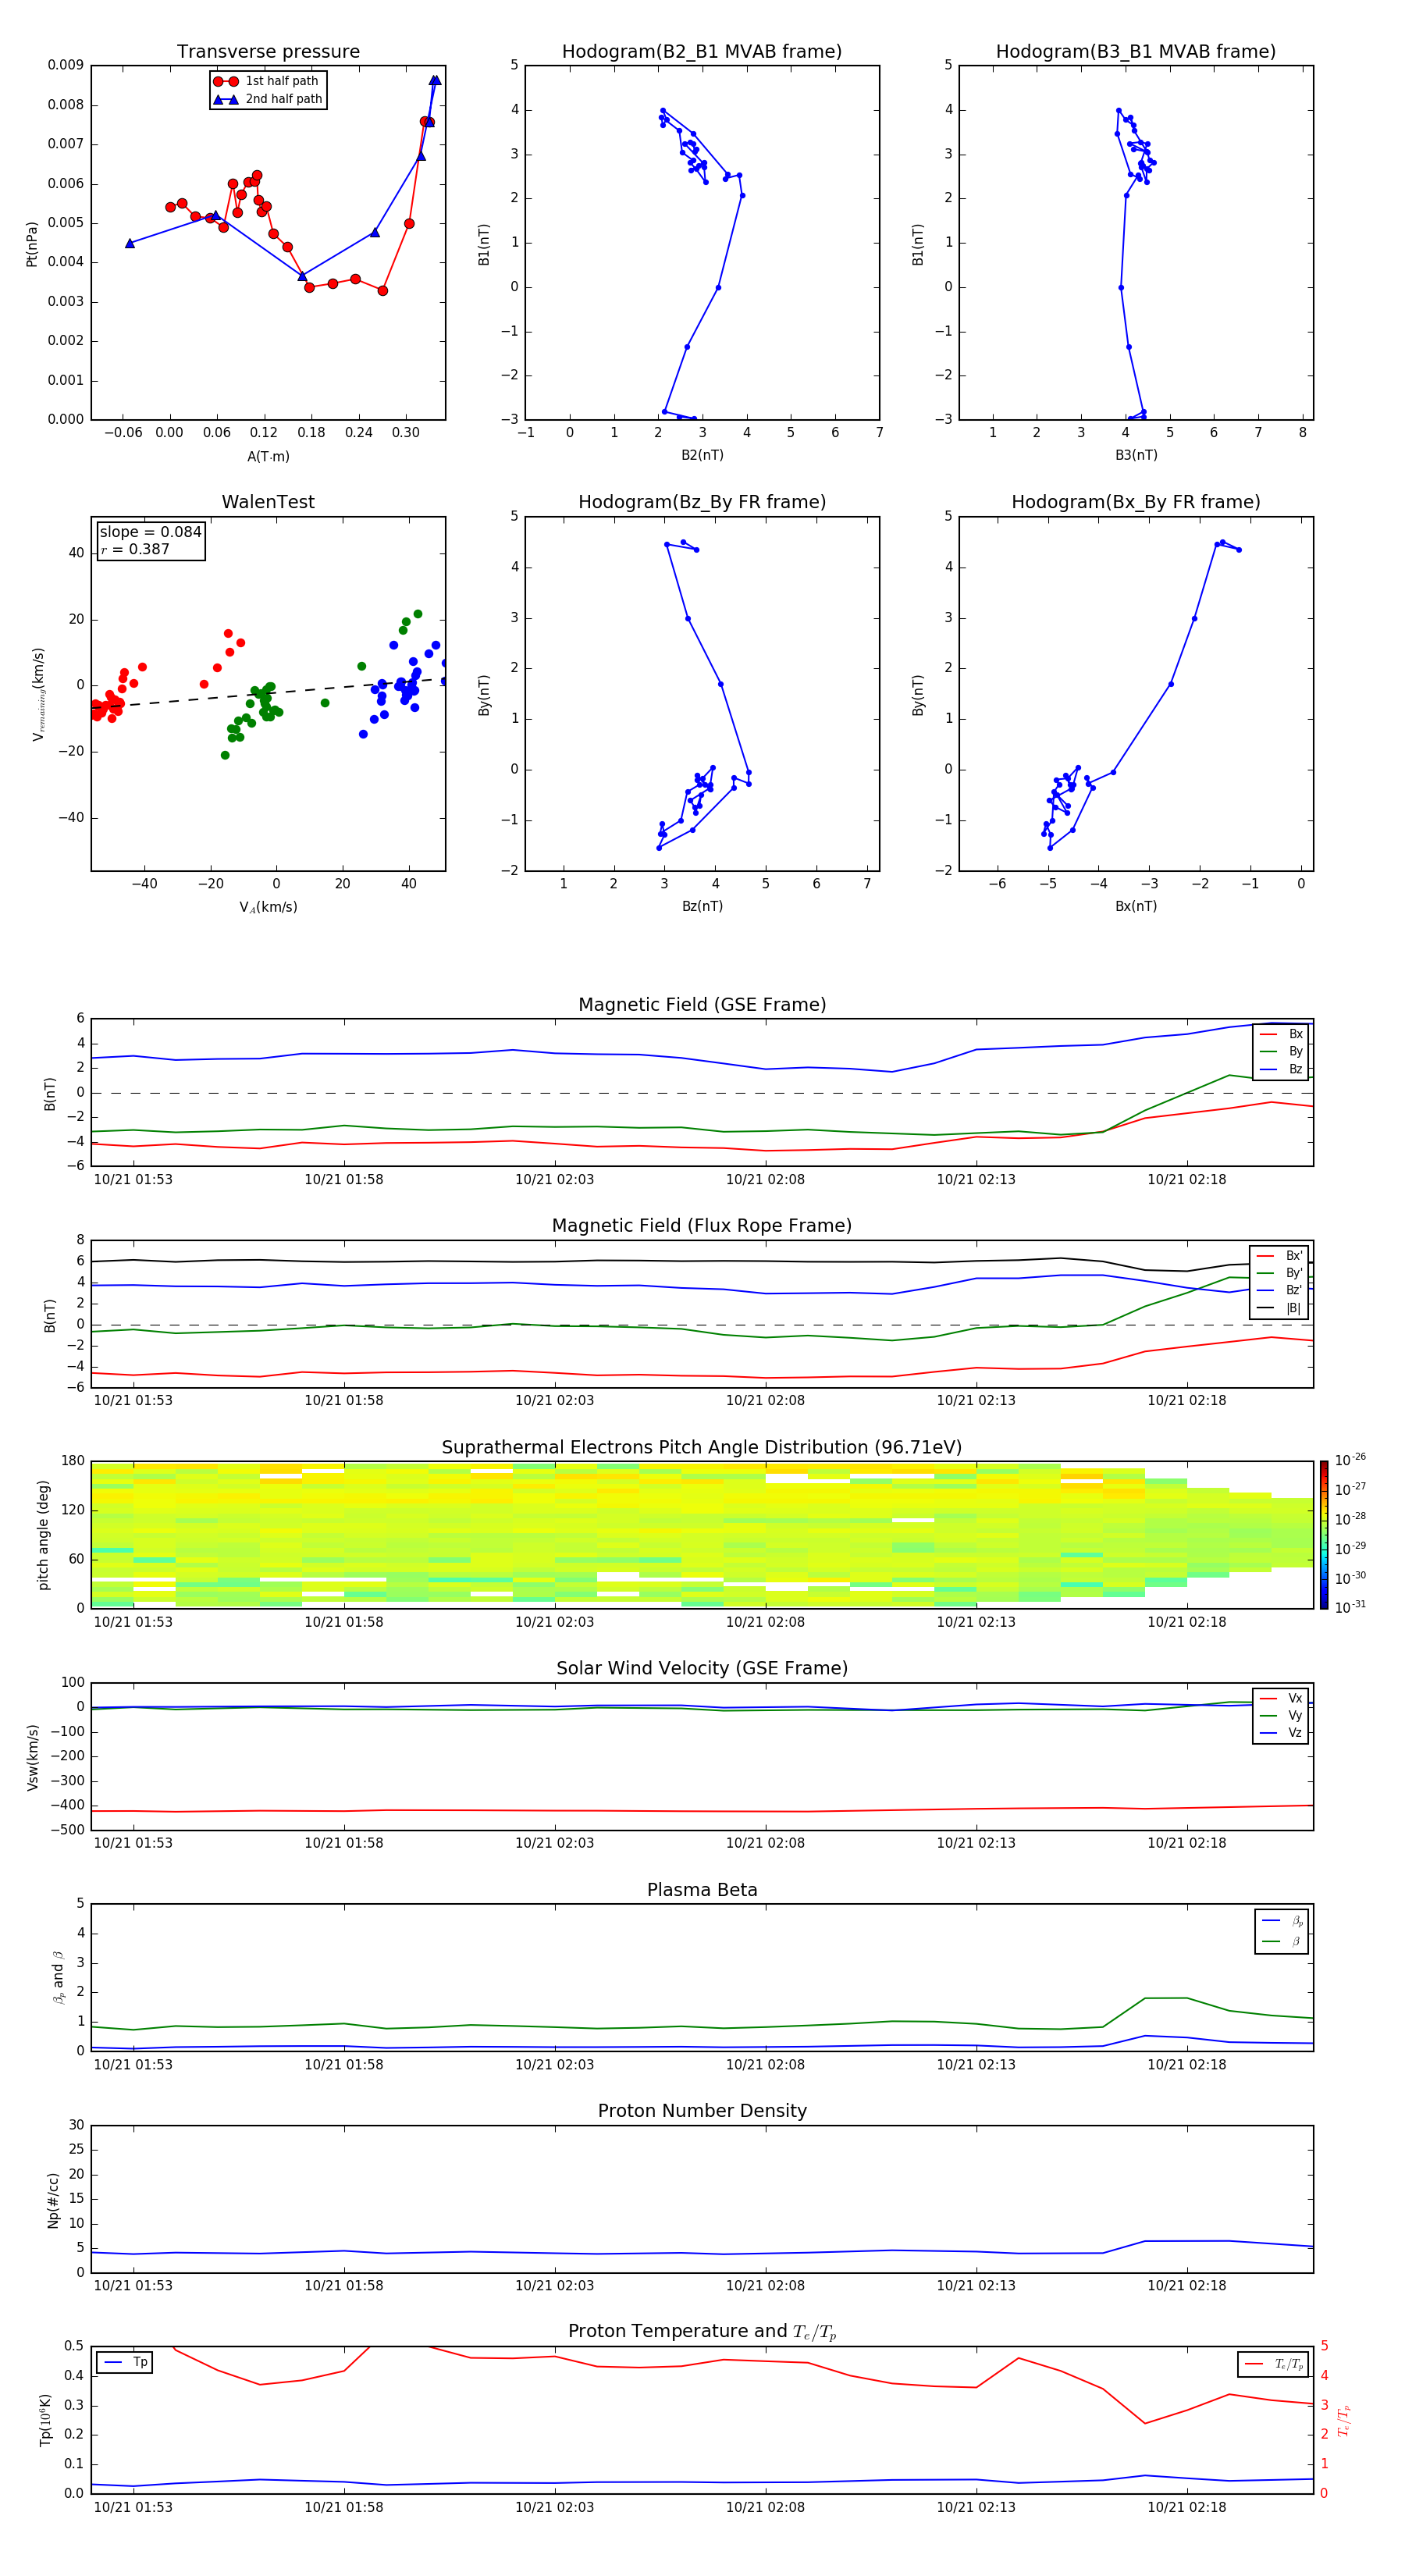Select the "Vsw(km/s)" axis label

[32, 1756]
